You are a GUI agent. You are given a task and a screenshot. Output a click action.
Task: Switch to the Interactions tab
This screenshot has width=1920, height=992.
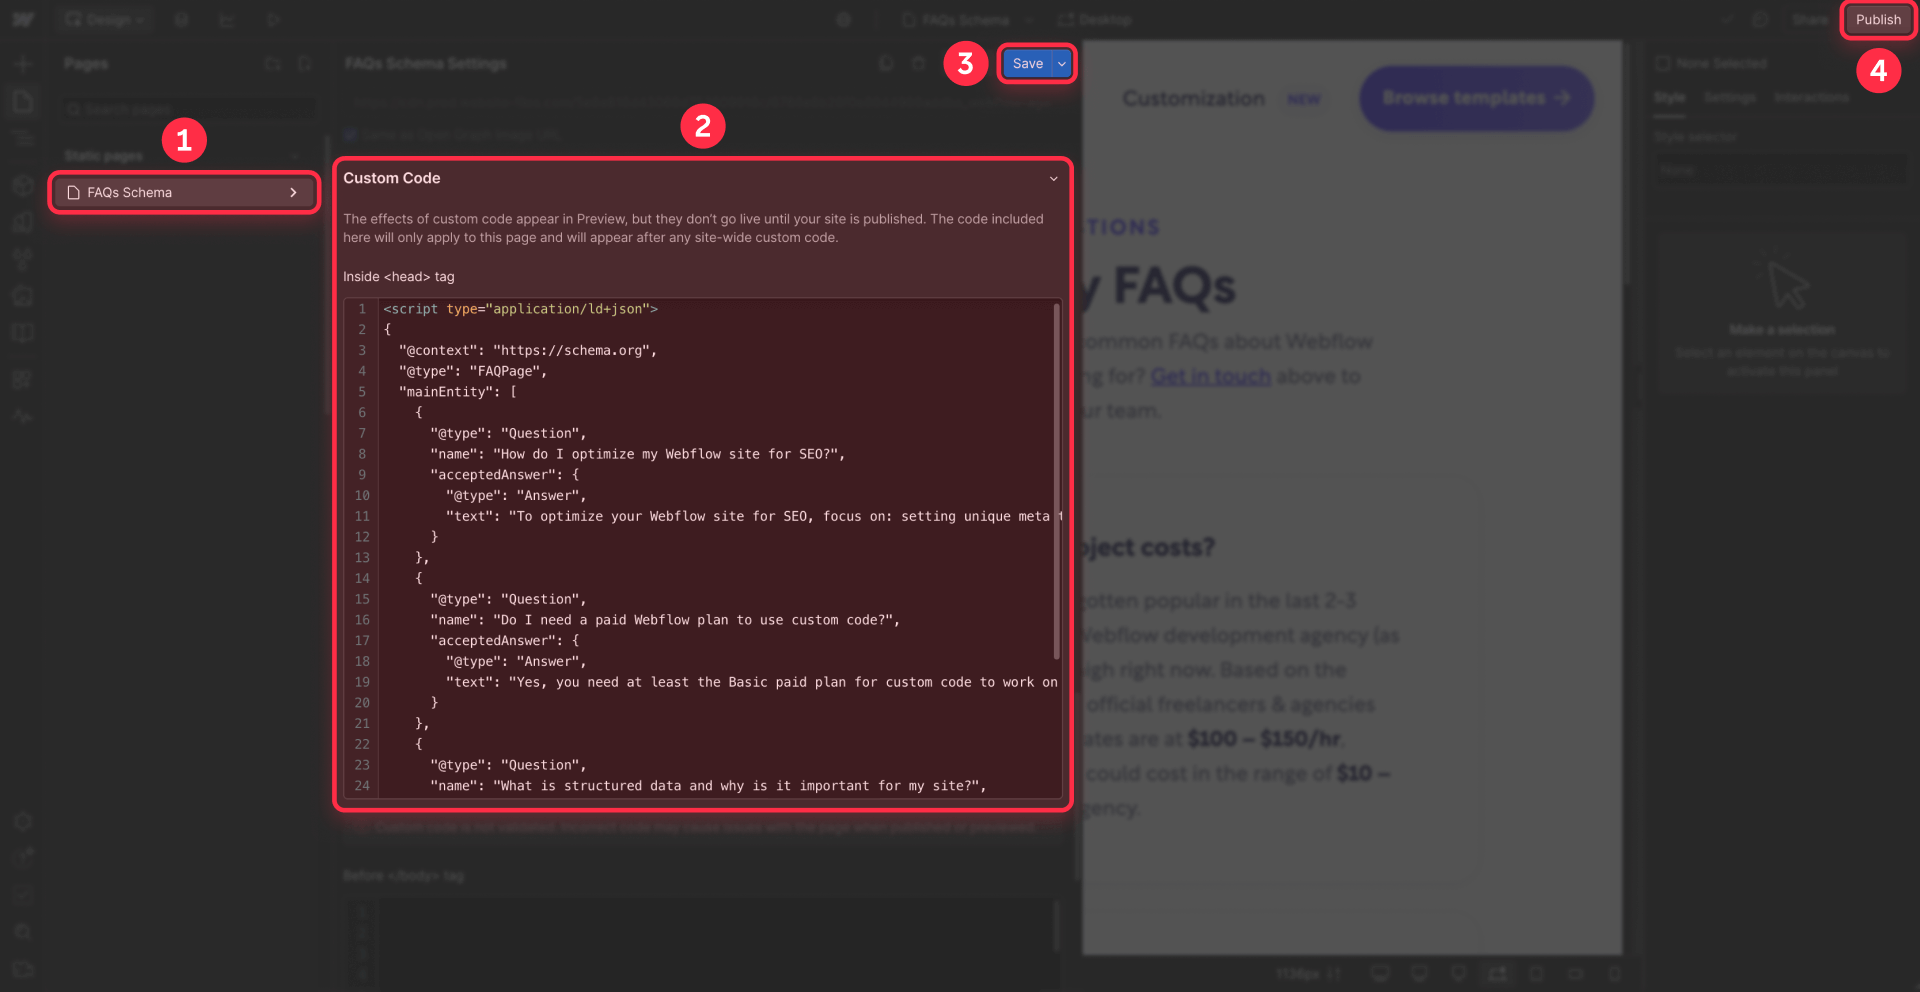pos(1812,97)
